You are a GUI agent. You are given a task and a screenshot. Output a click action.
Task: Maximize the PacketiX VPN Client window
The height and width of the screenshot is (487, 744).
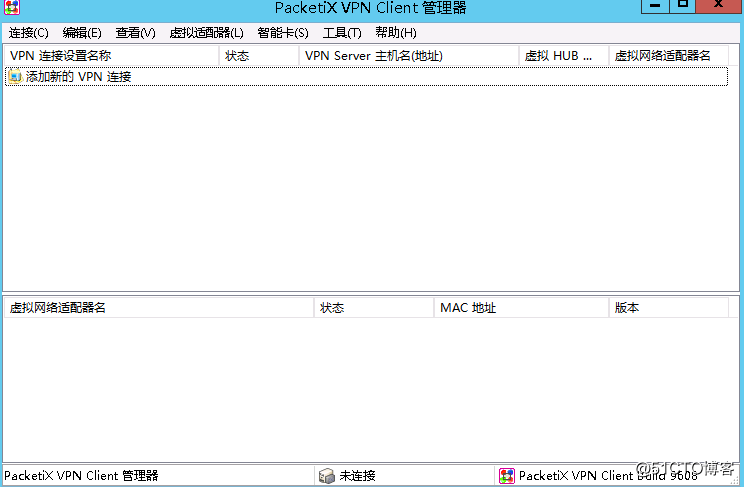[x=683, y=6]
